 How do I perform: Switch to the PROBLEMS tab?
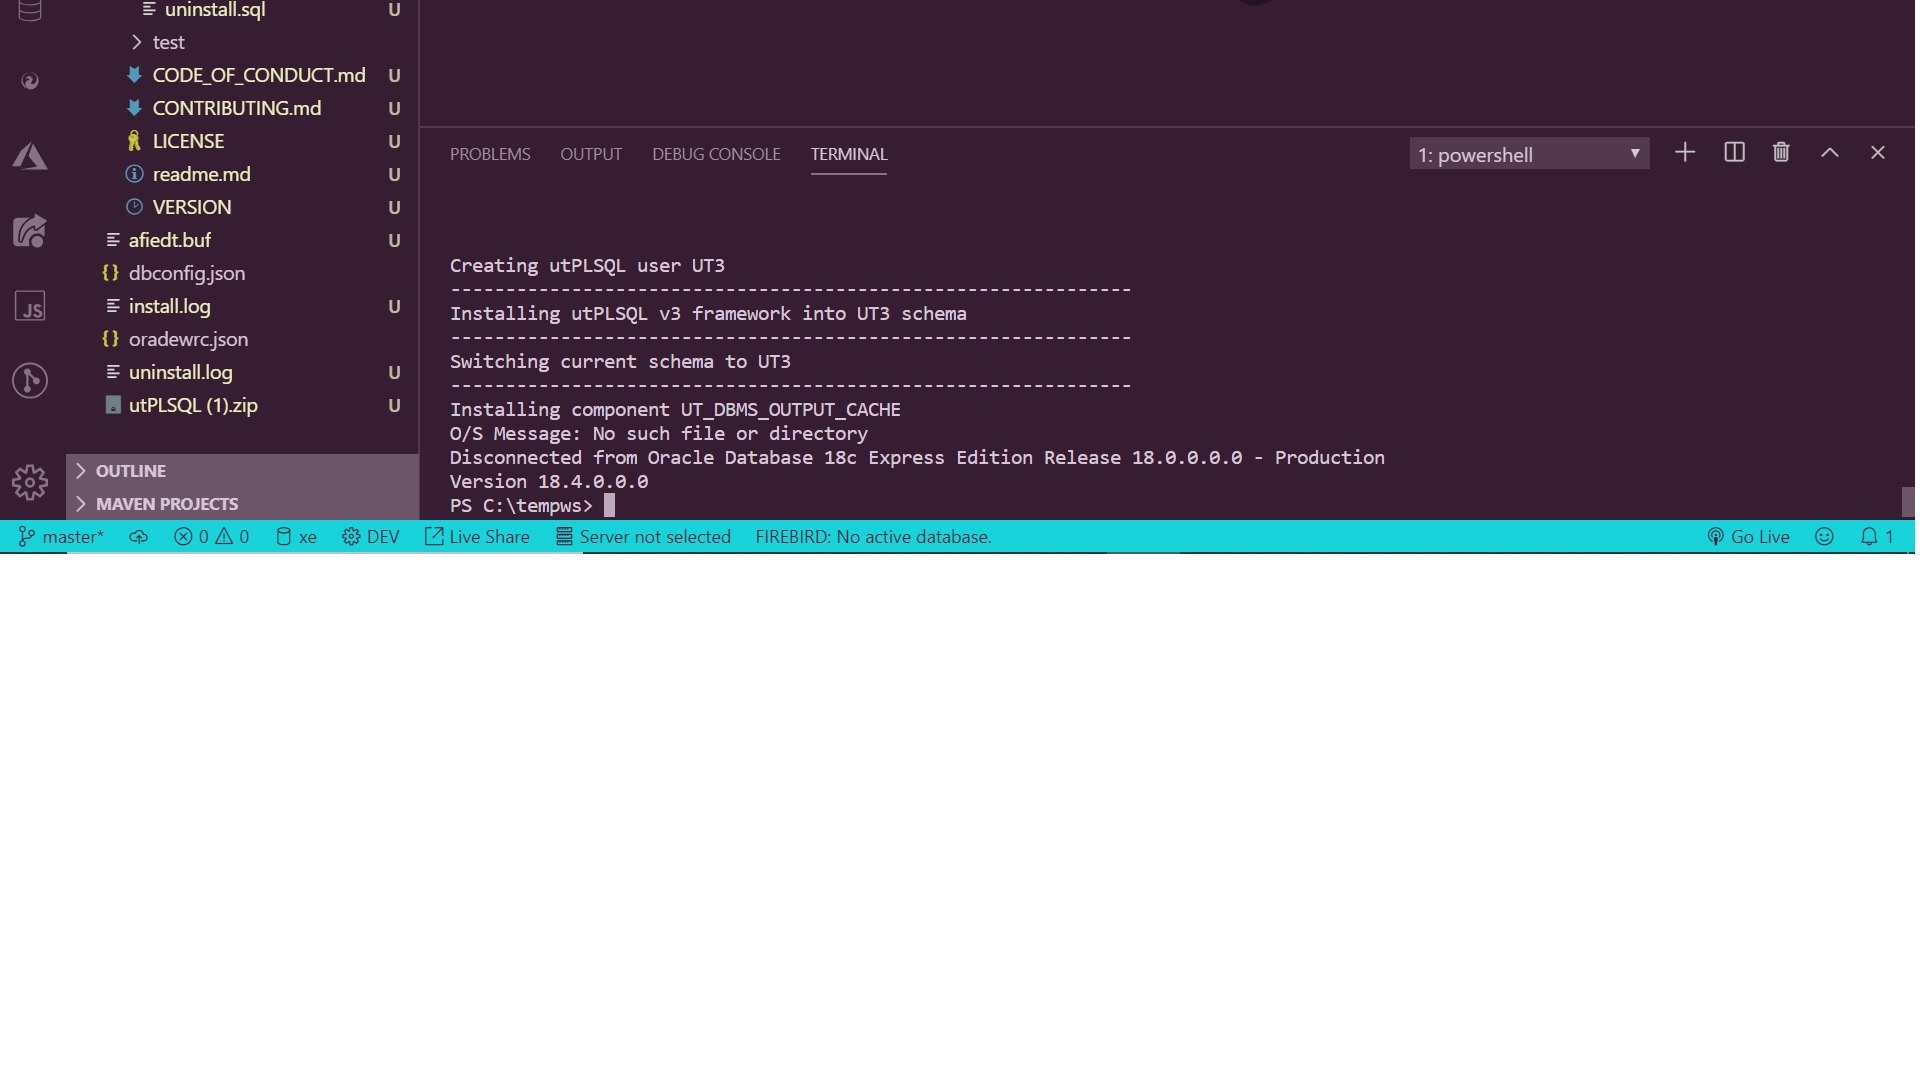(x=490, y=154)
